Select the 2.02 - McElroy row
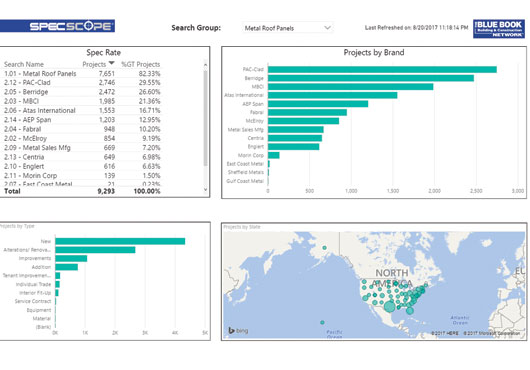This screenshot has height=370, width=530. pyautogui.click(x=82, y=139)
